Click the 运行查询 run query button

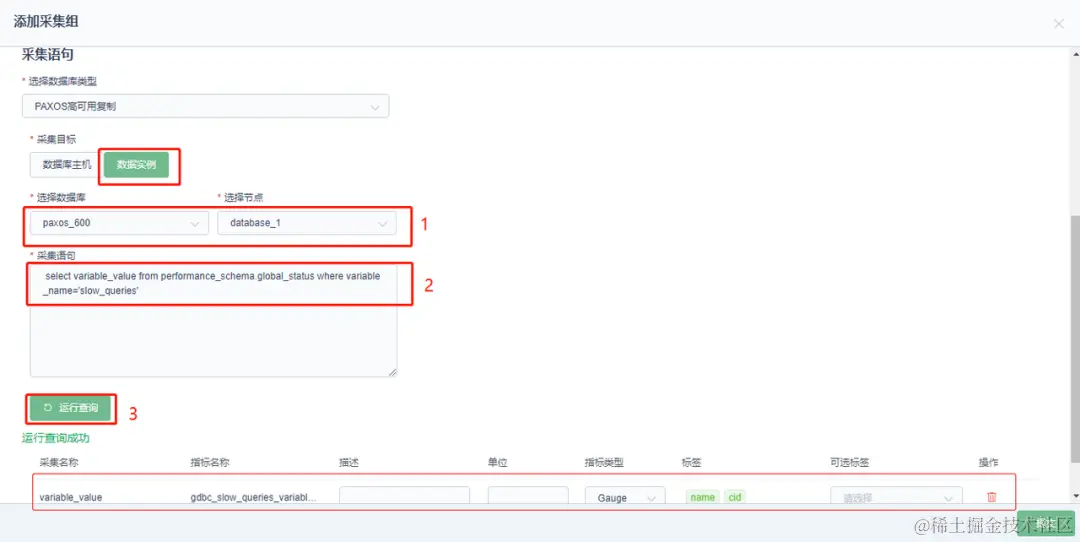tap(70, 408)
